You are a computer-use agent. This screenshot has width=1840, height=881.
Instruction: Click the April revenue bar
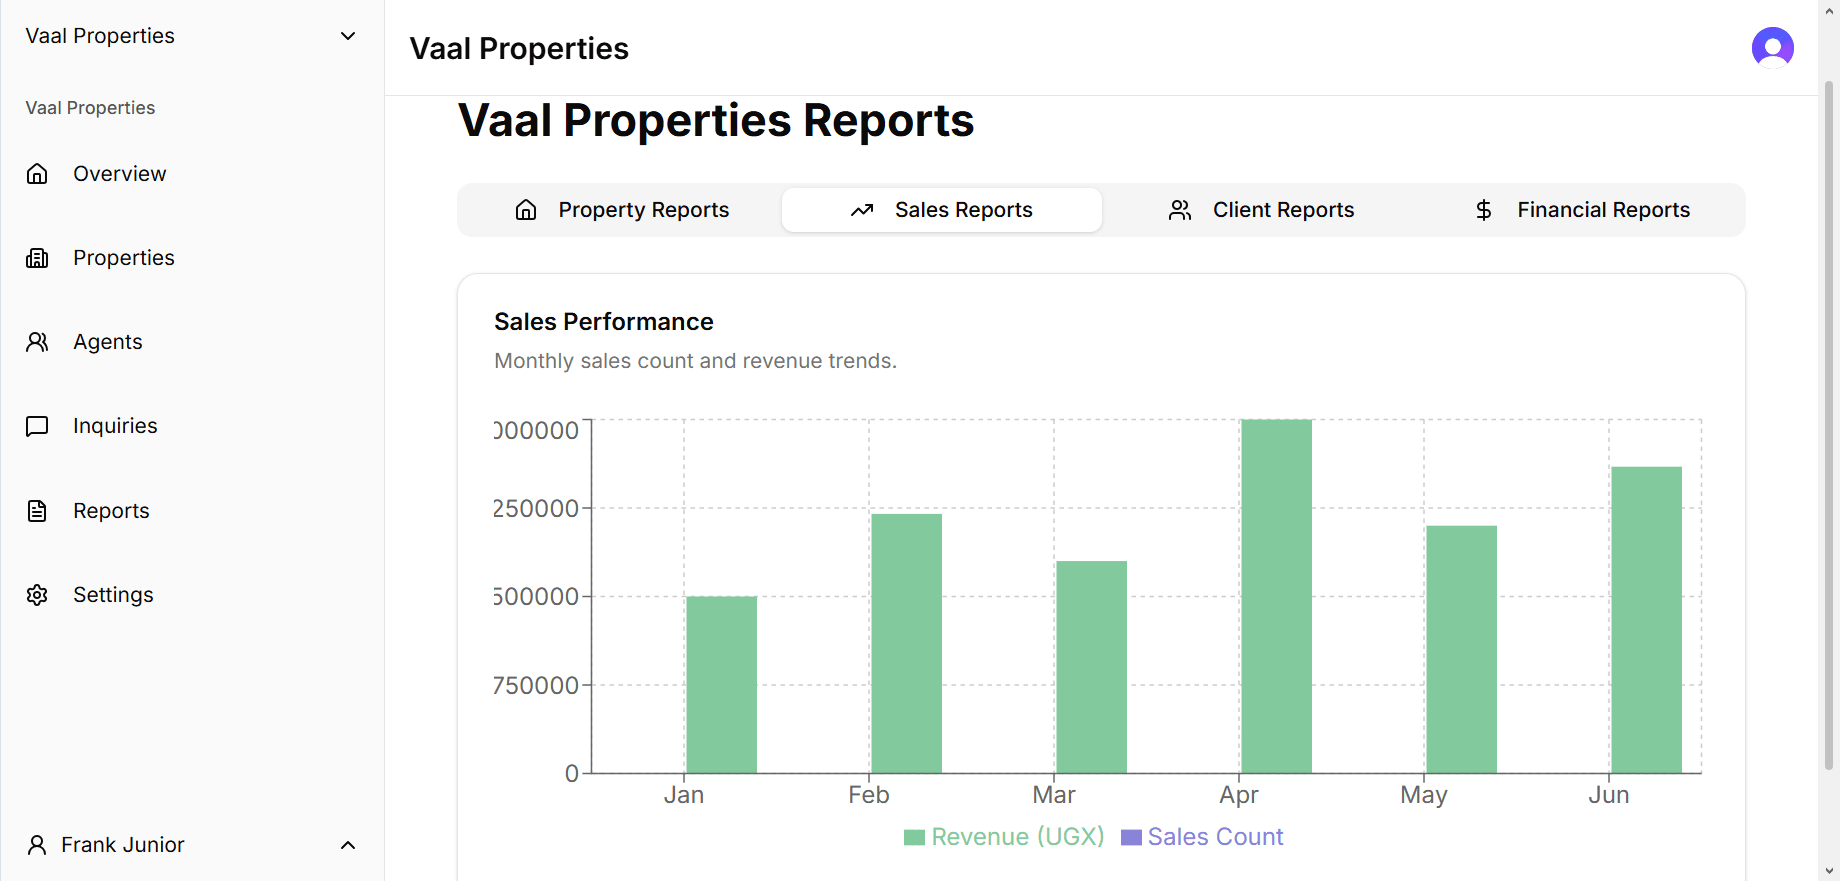point(1276,596)
